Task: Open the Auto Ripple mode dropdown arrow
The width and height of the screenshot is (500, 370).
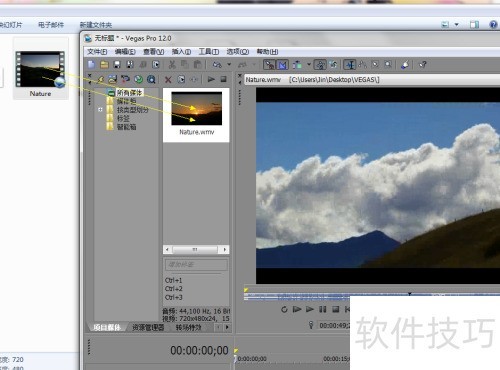Action: [309, 64]
